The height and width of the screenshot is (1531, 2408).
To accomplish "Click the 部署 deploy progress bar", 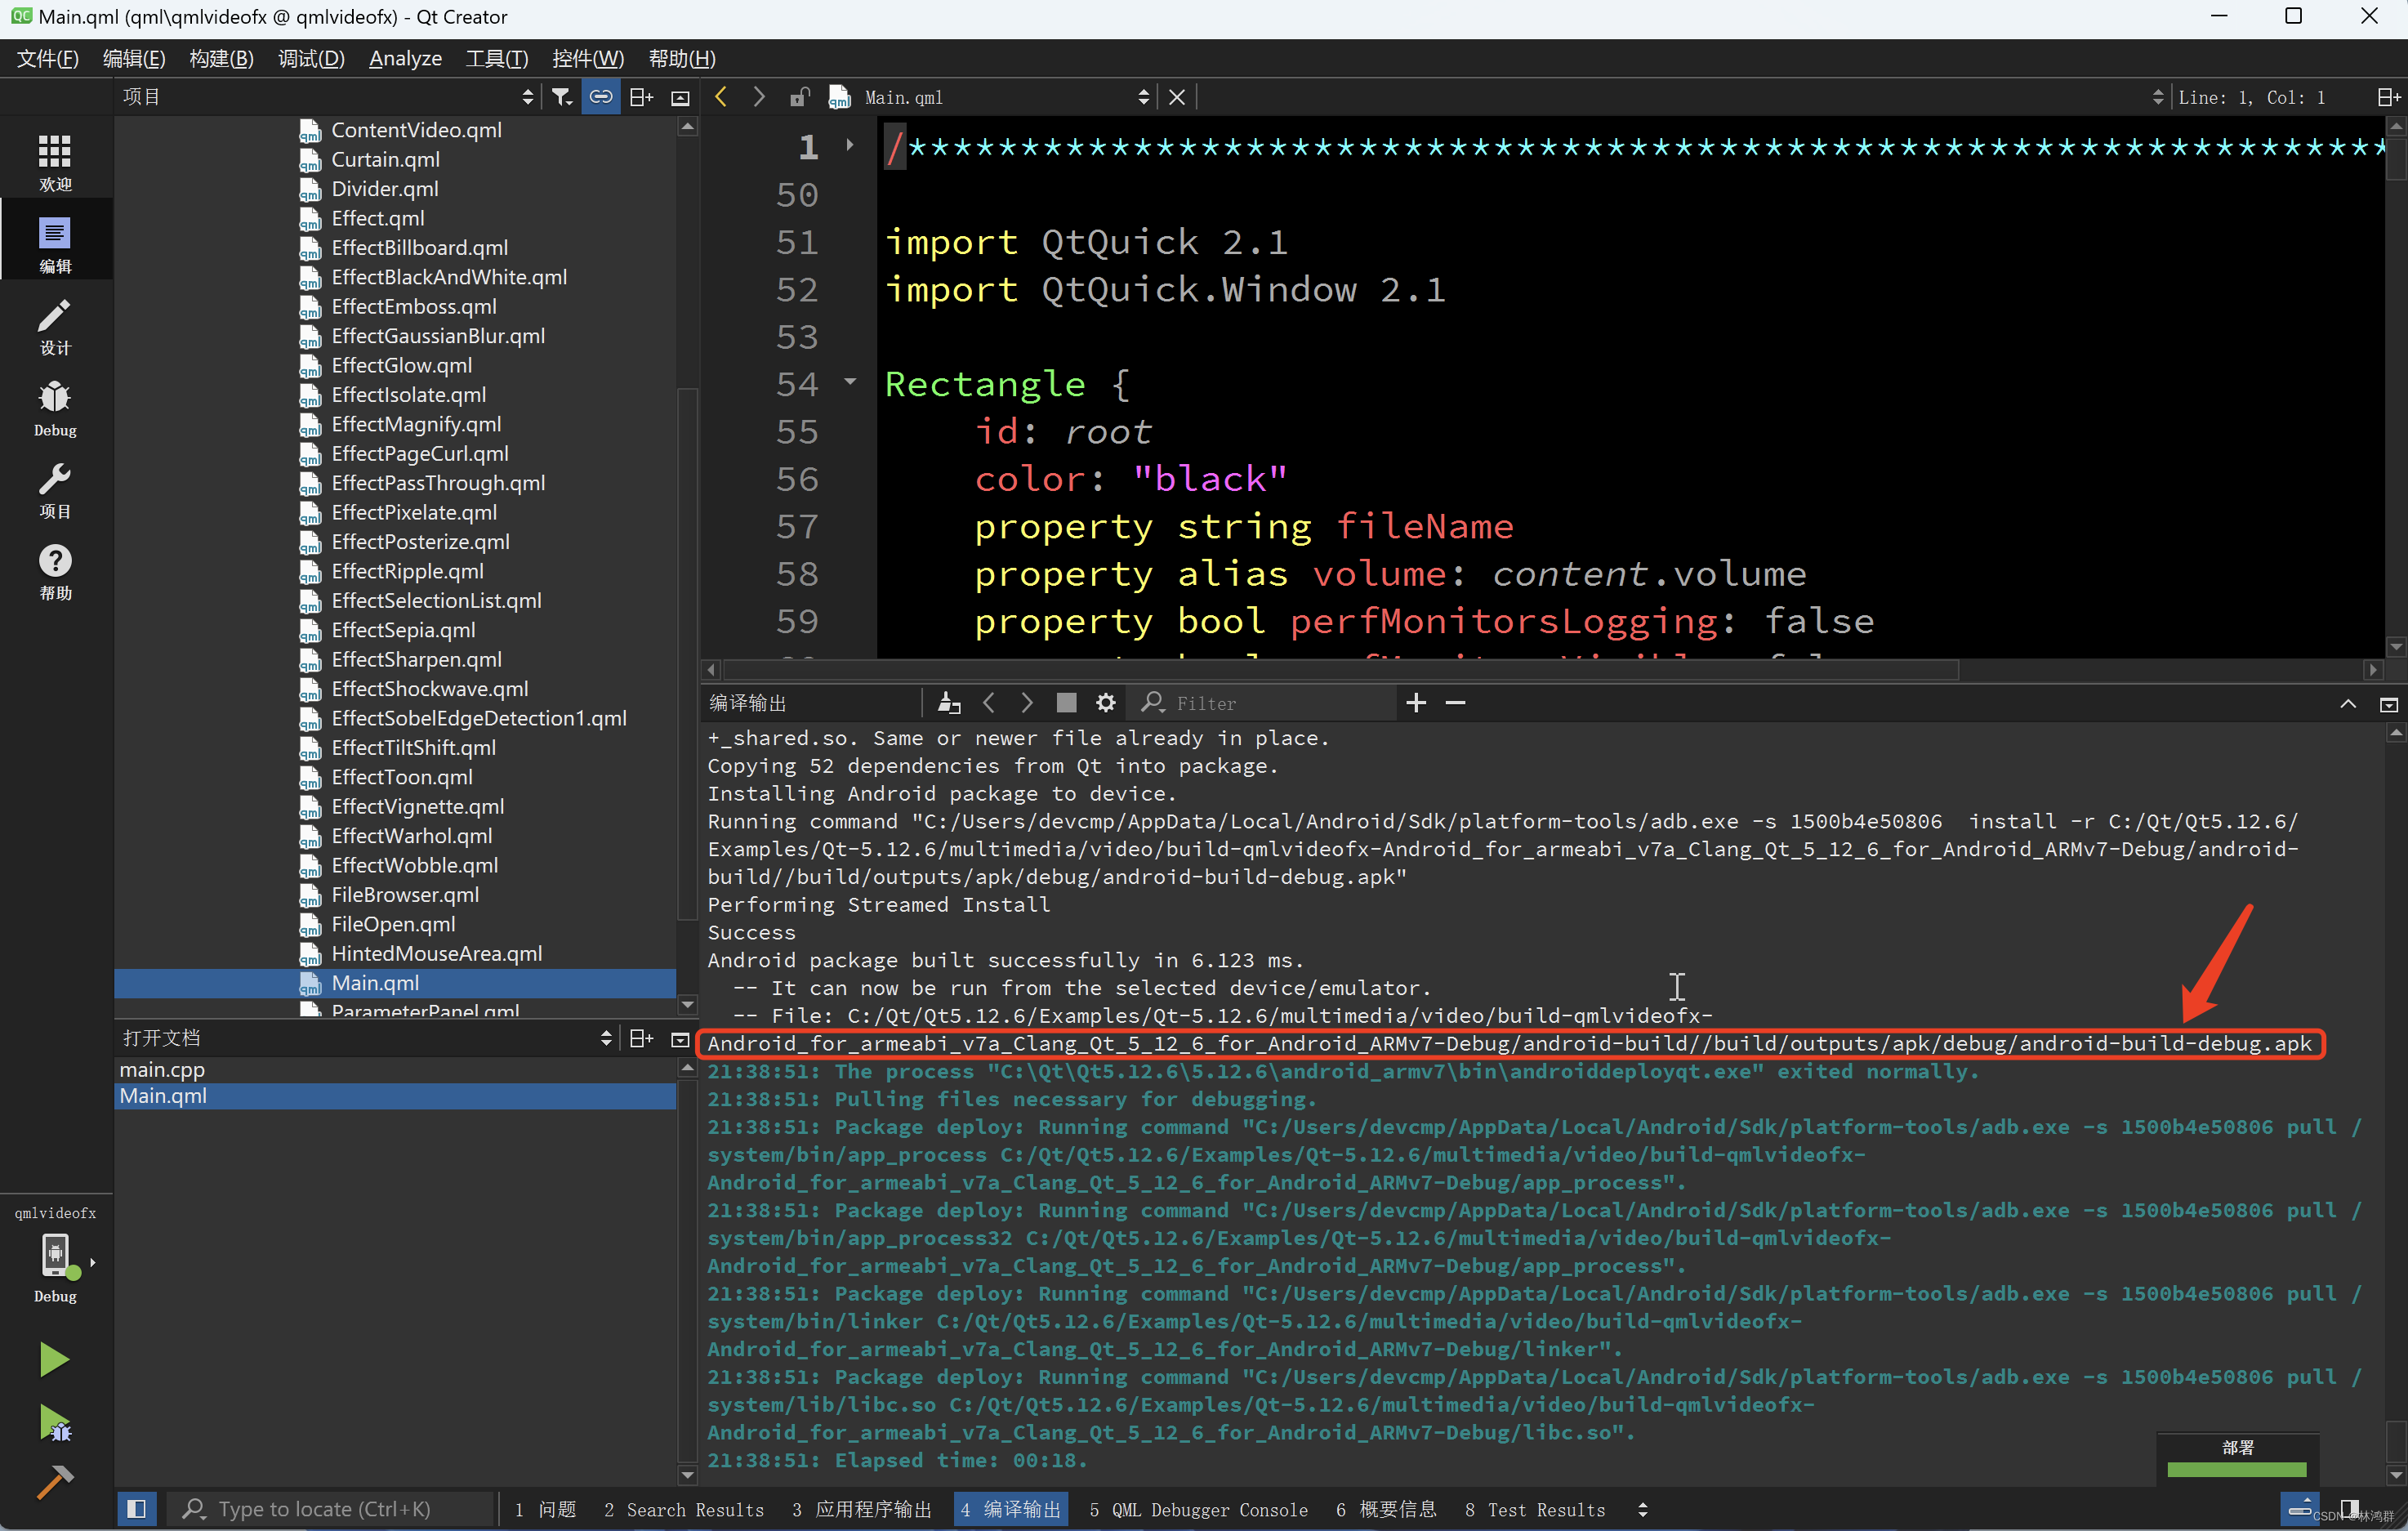I will [x=2237, y=1469].
